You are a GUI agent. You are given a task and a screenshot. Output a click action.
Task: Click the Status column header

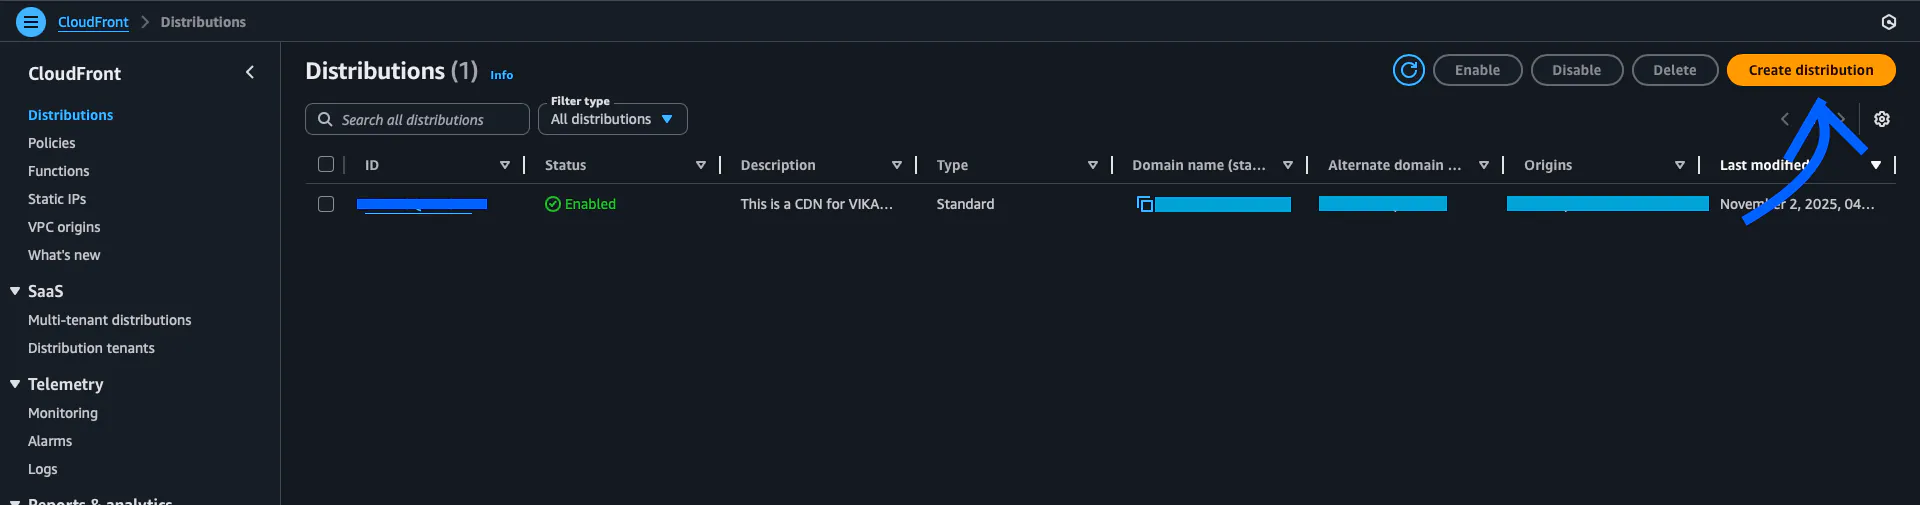[565, 165]
